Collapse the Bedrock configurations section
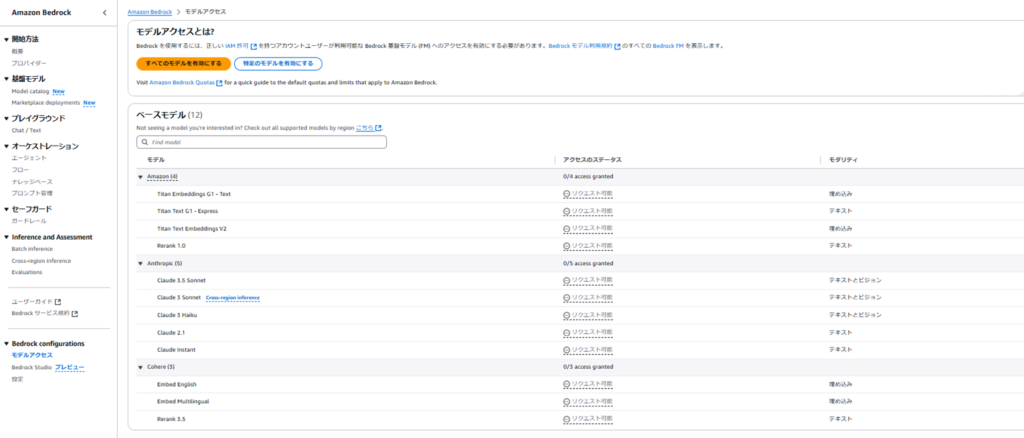The width and height of the screenshot is (1024, 438). tap(7, 343)
